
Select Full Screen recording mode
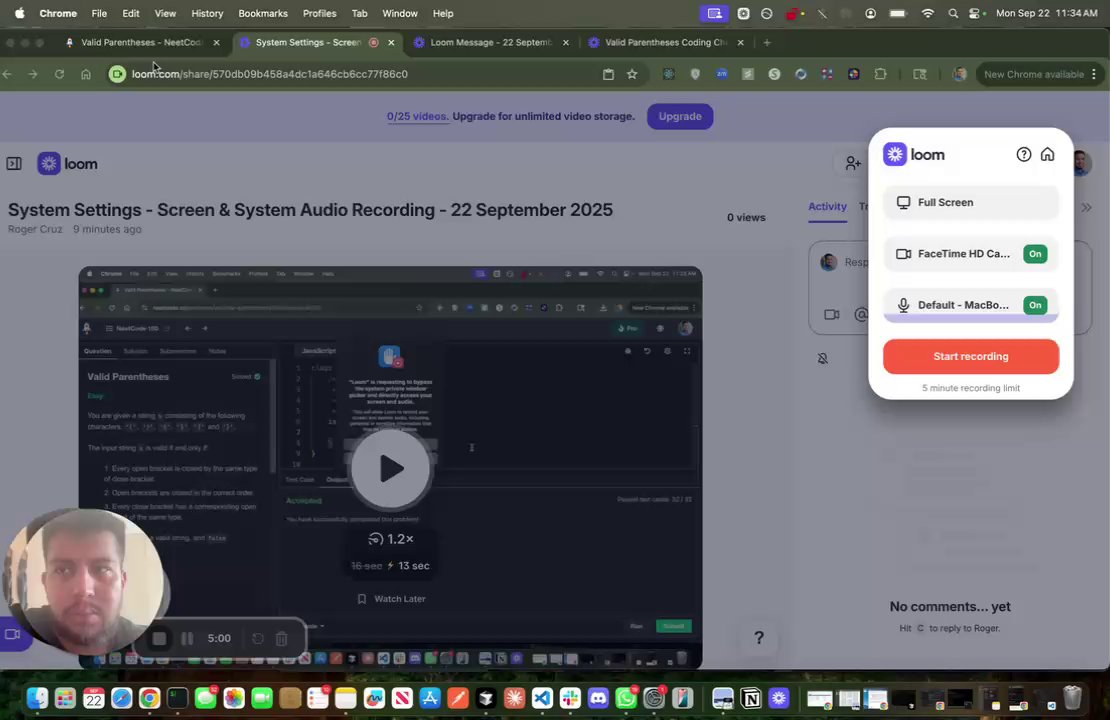971,202
